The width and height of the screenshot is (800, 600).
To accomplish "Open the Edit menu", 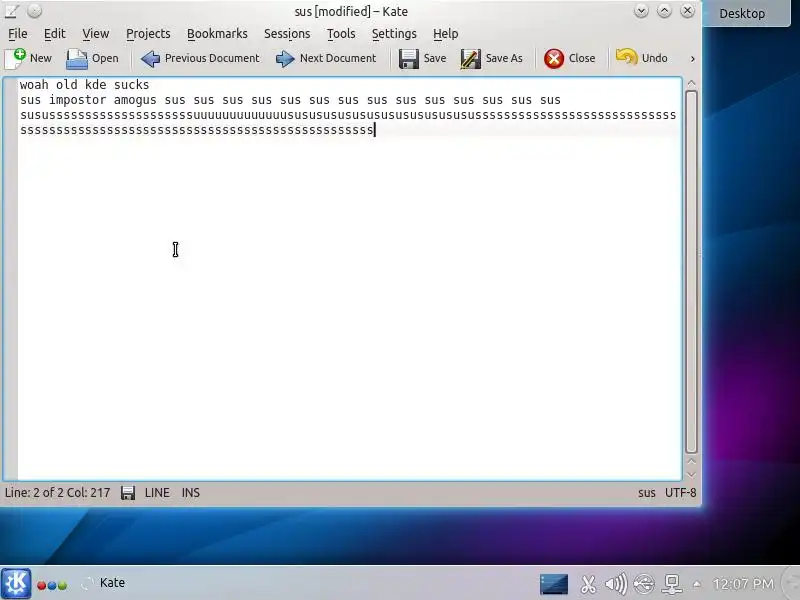I will pyautogui.click(x=55, y=34).
